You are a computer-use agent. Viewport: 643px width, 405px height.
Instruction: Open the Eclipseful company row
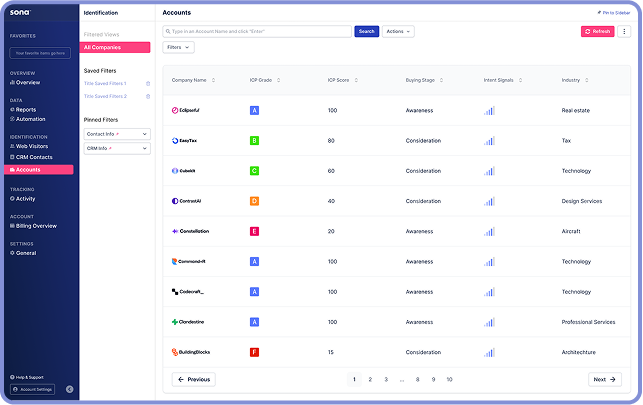(397, 110)
